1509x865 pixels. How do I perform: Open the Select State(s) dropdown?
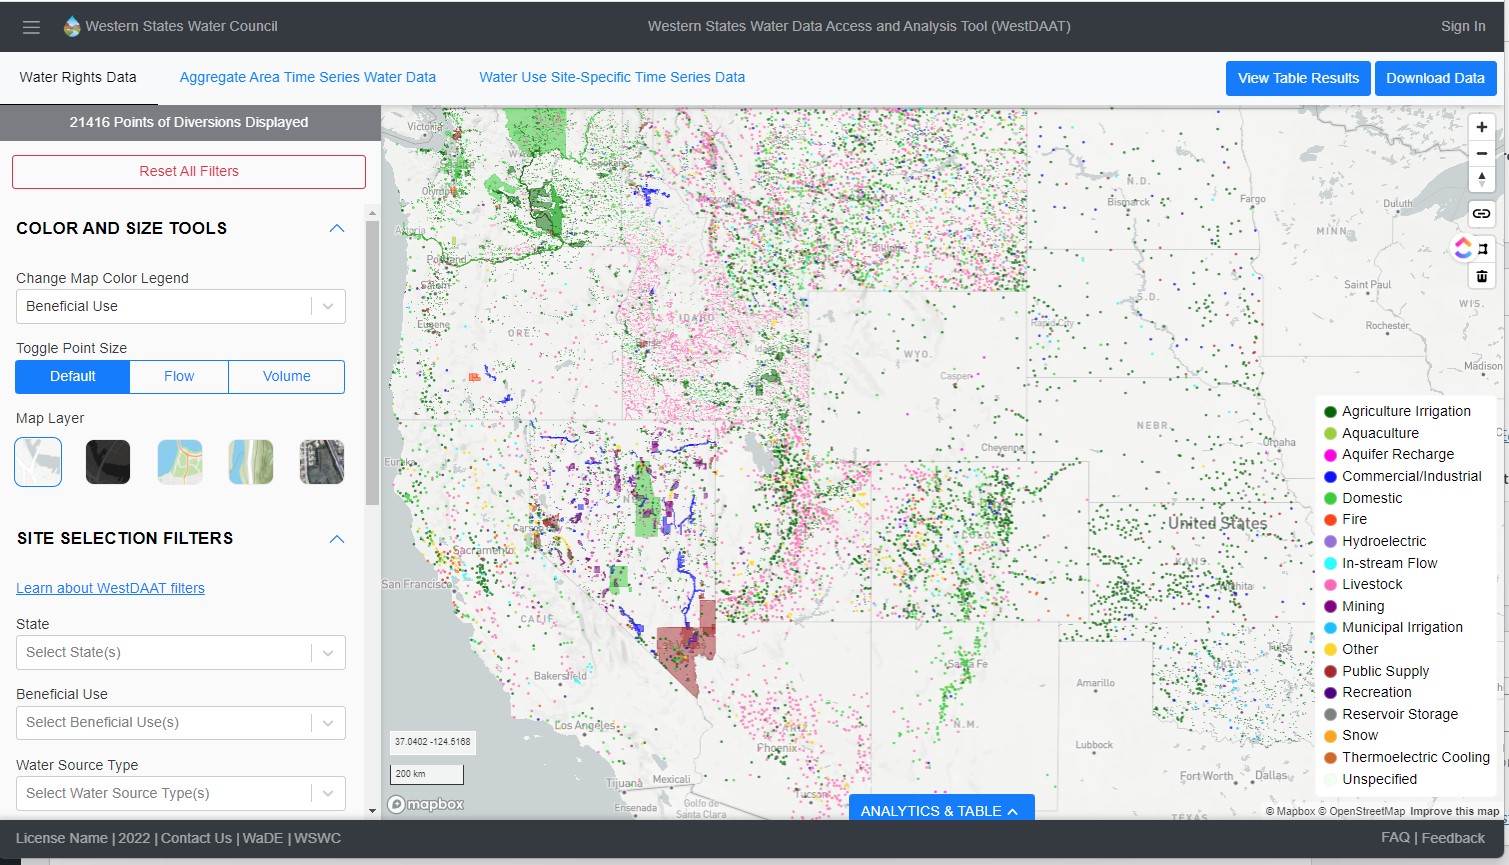point(180,653)
